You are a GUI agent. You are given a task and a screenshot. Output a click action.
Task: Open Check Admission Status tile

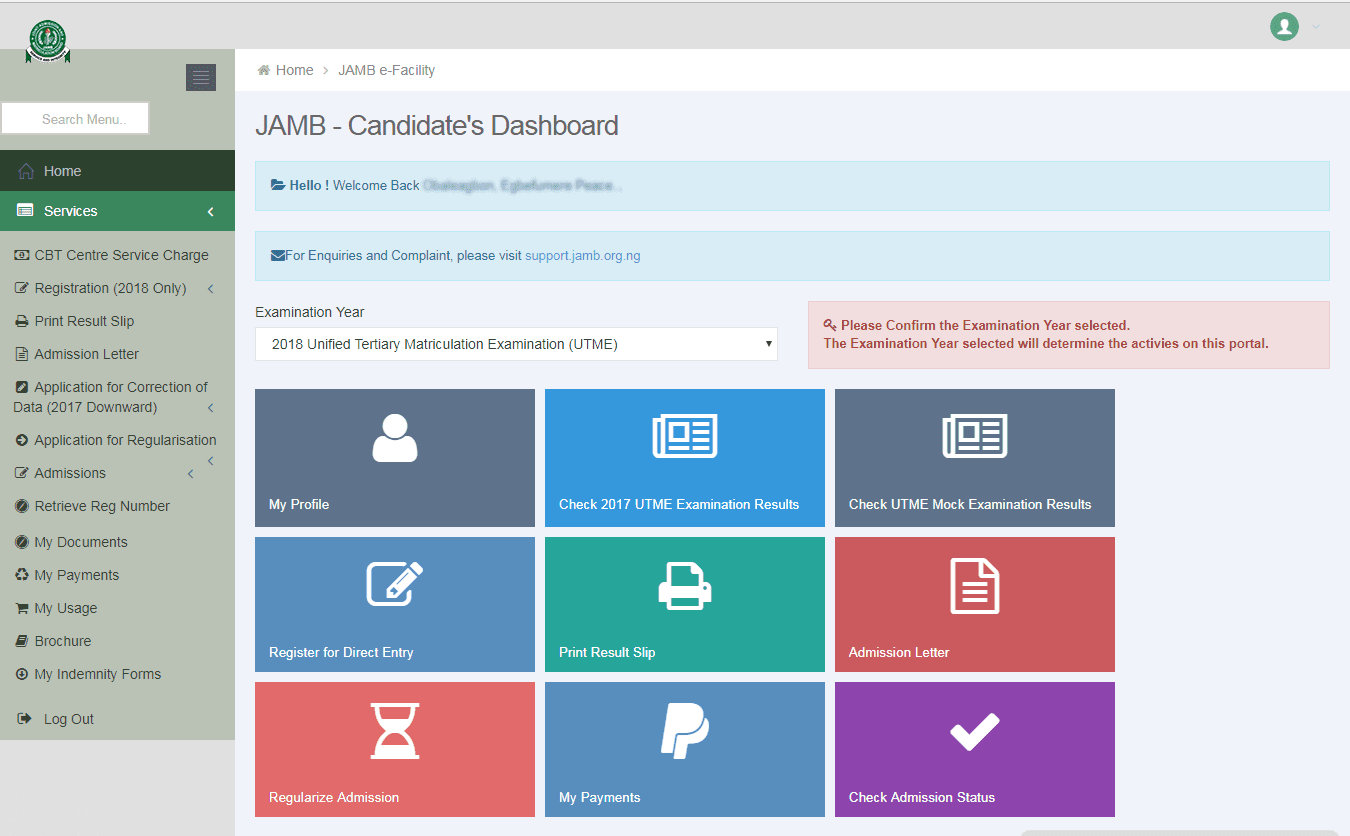[x=974, y=749]
